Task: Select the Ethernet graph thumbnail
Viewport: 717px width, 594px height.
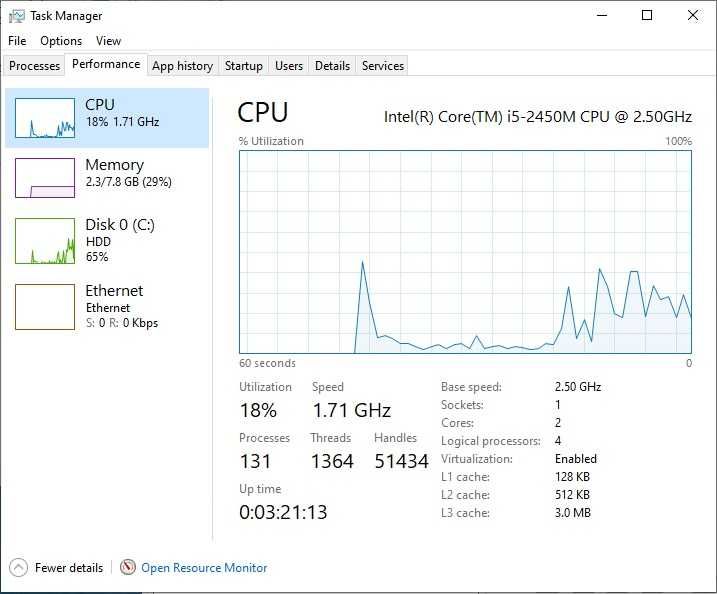Action: point(45,306)
